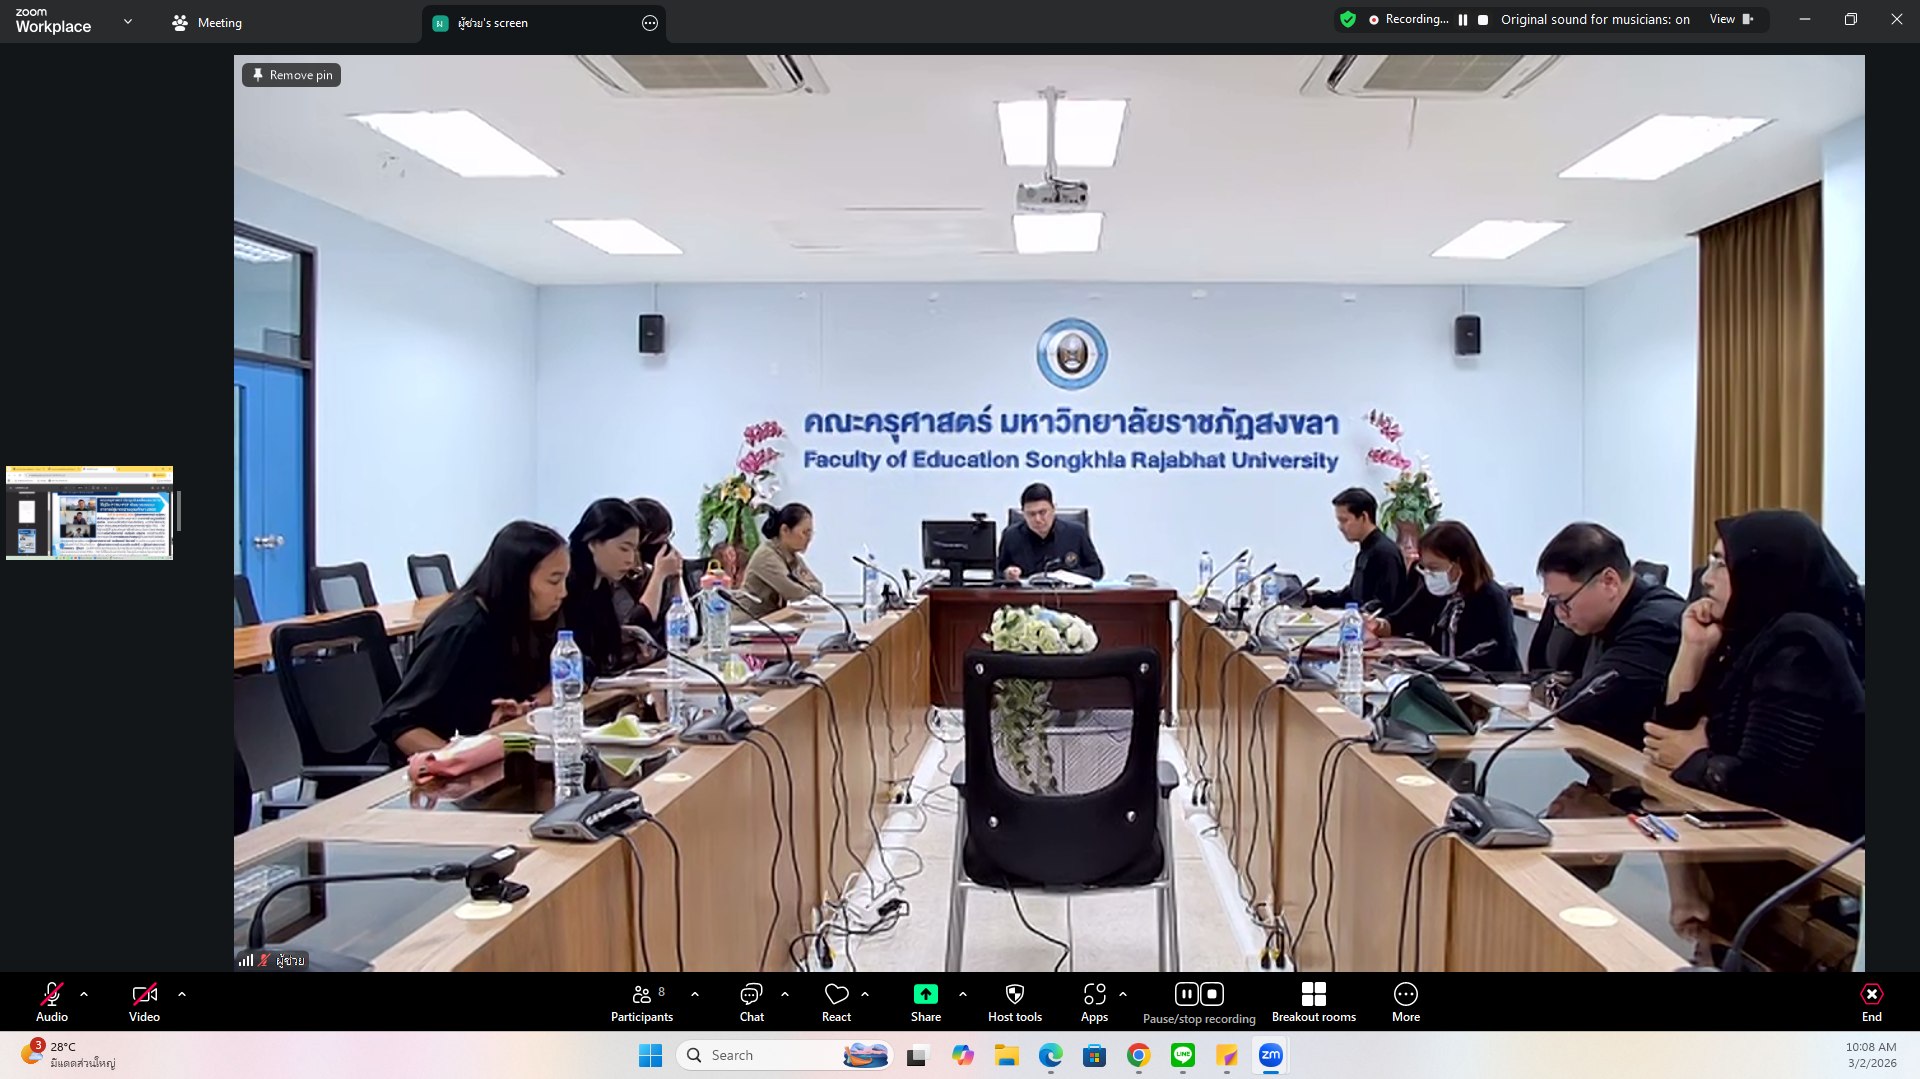The height and width of the screenshot is (1079, 1920).
Task: Turn on camera with Video button
Action: [x=144, y=1002]
